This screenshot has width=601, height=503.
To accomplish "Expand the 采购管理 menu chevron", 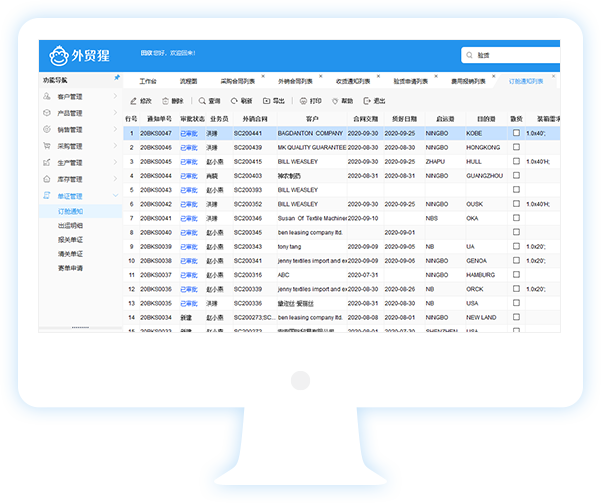I will pos(115,146).
